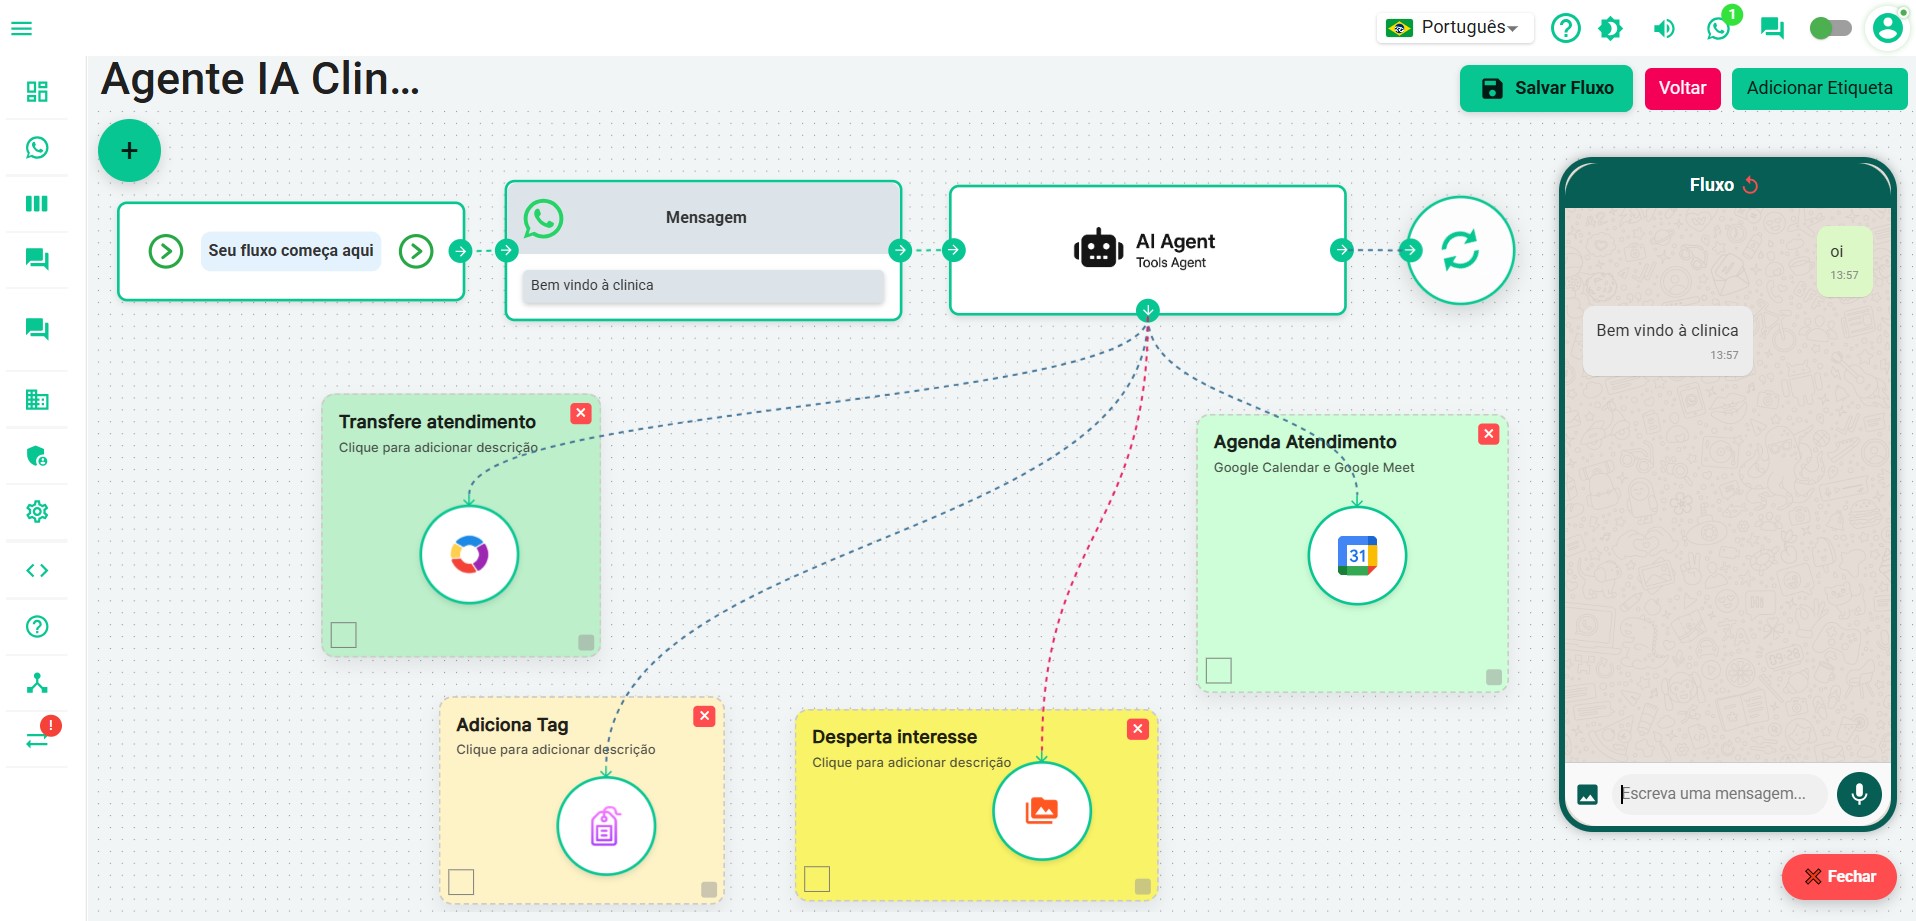1916x921 pixels.
Task: Type in the Escreva uma mensagem field
Action: tap(1718, 794)
